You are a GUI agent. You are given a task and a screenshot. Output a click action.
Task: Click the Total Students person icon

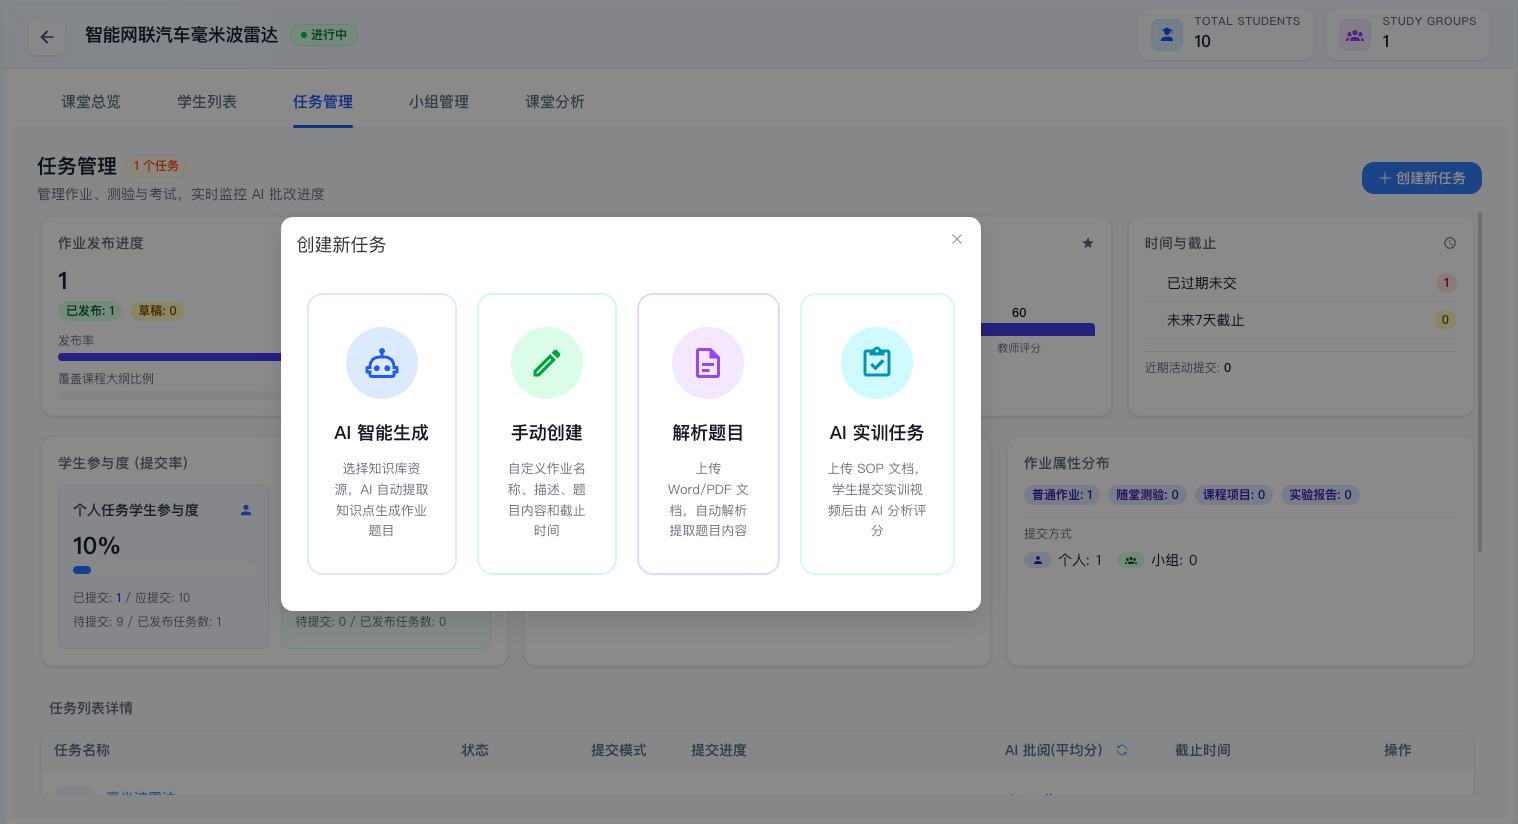click(1167, 35)
